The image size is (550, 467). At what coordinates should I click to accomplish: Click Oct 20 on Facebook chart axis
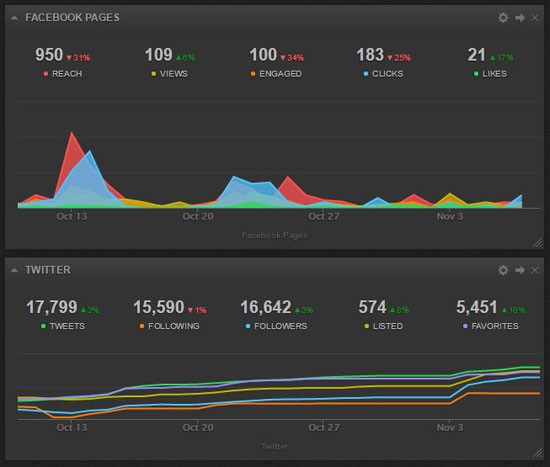click(x=198, y=216)
